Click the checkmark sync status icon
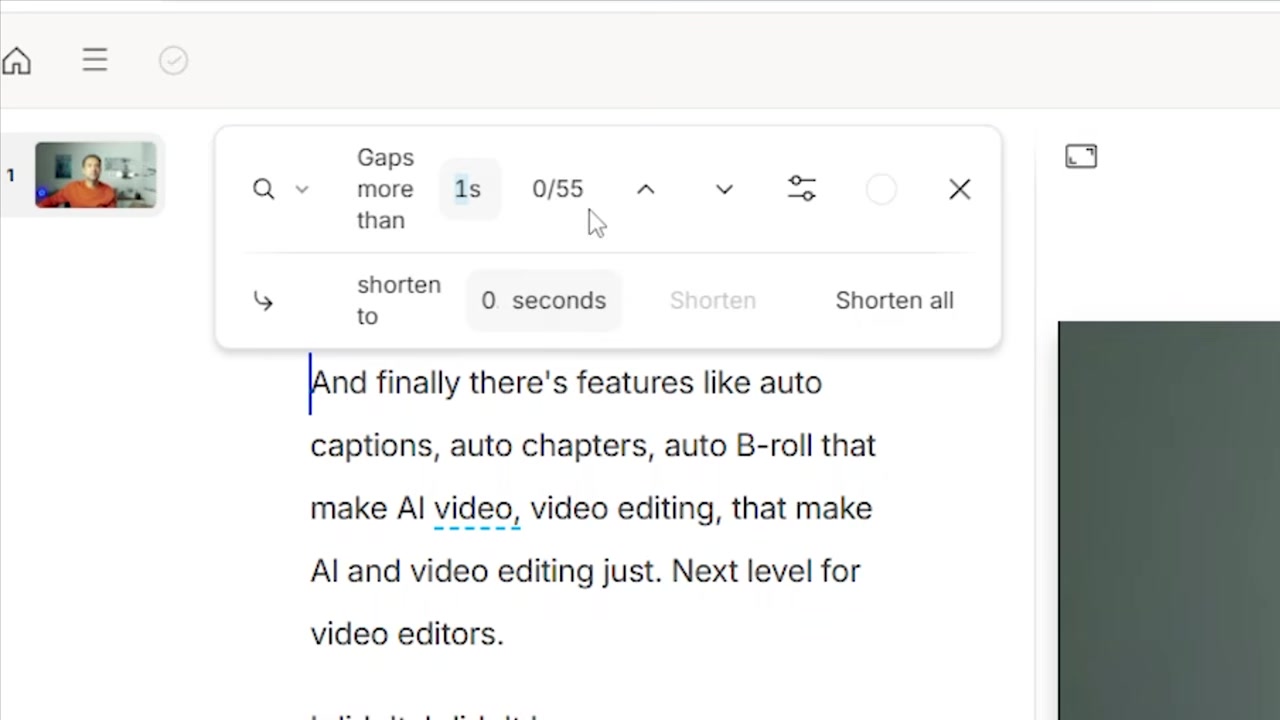The image size is (1280, 720). [173, 61]
